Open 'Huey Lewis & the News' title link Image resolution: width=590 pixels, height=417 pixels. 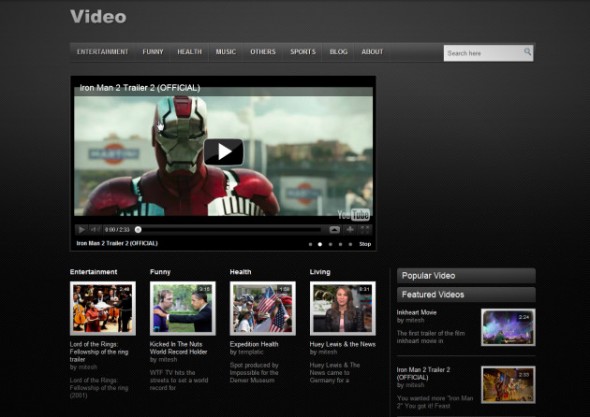(x=343, y=344)
